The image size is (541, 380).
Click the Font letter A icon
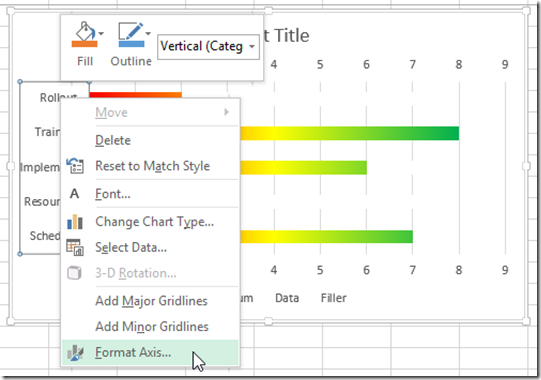[x=74, y=194]
